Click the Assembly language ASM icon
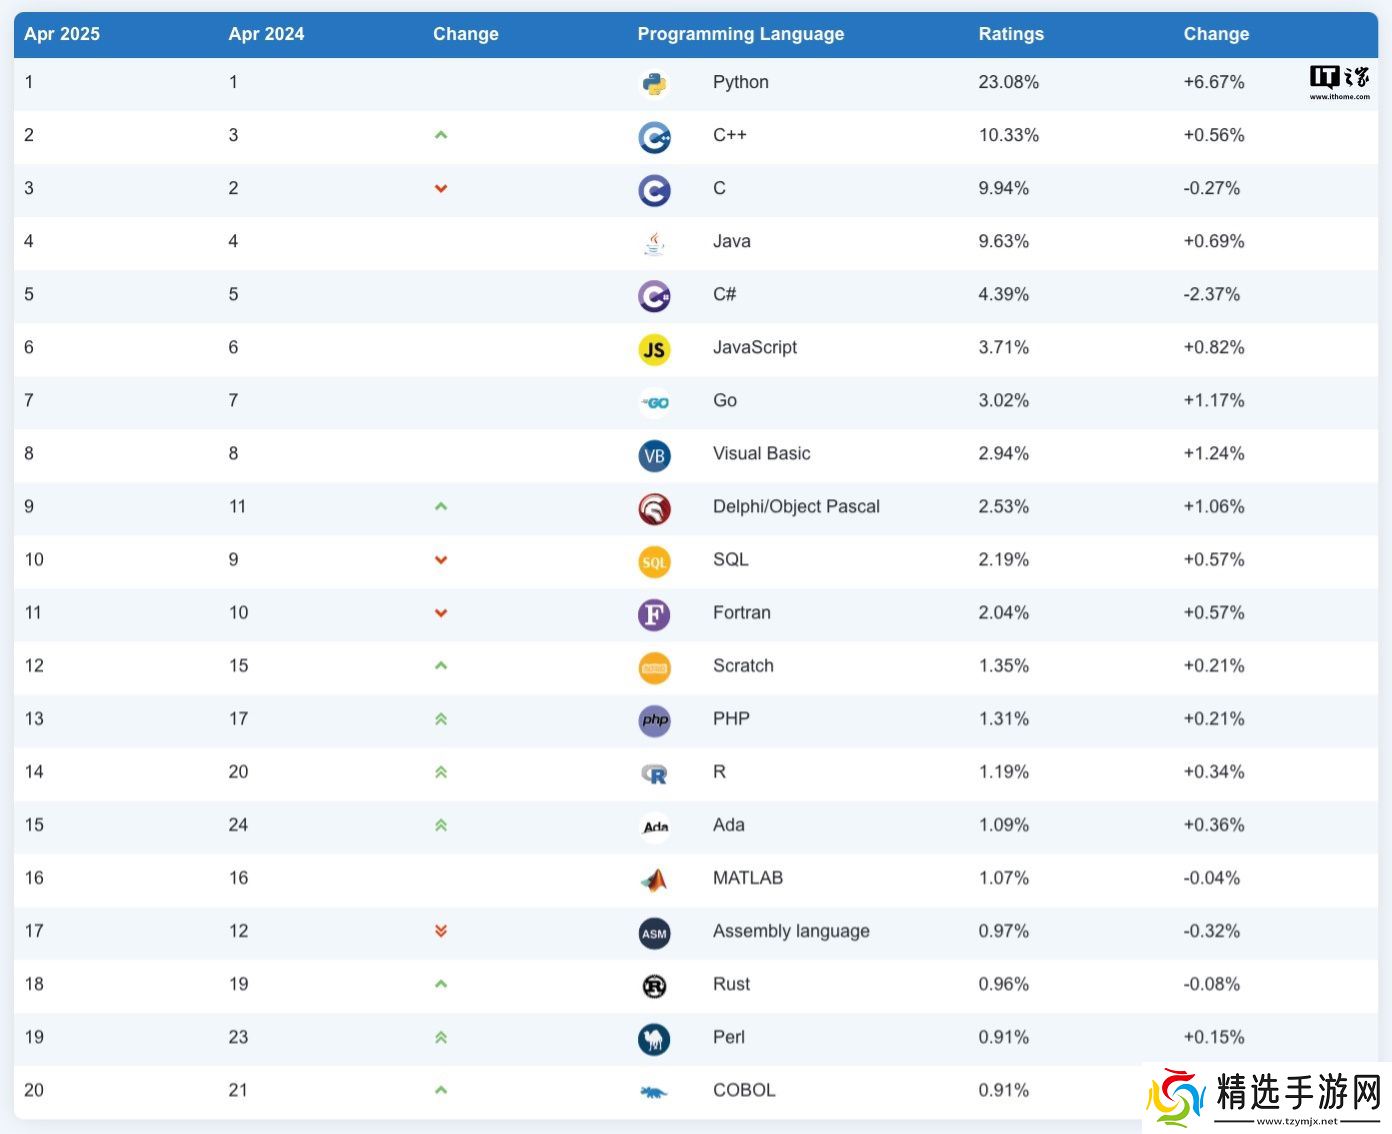Viewport: 1392px width, 1134px height. click(x=654, y=933)
